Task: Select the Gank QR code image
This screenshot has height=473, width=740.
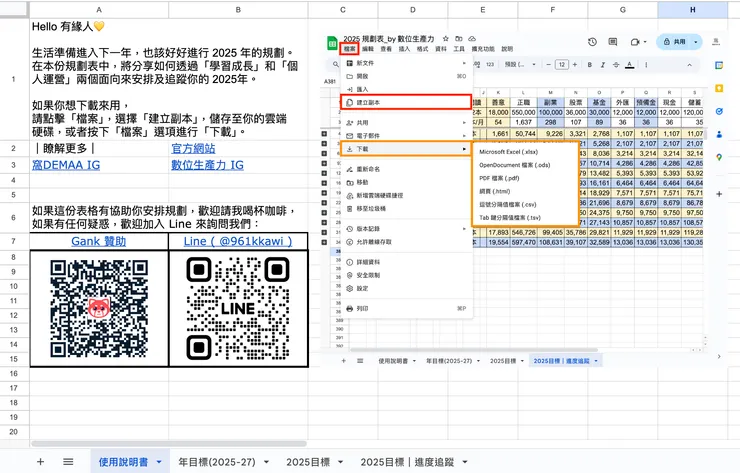Action: tap(99, 308)
